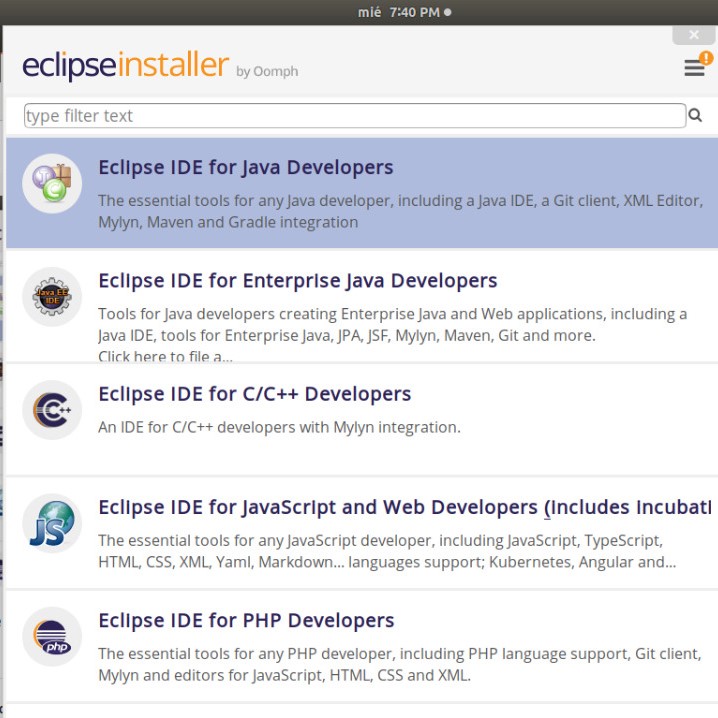Click the Eclipse Installer logo
This screenshot has width=718, height=718.
coord(125,66)
